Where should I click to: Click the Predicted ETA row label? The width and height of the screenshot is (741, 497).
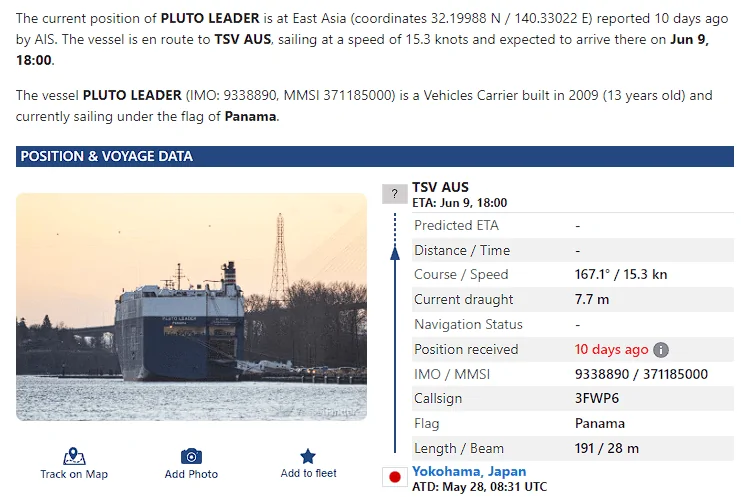[x=457, y=225]
